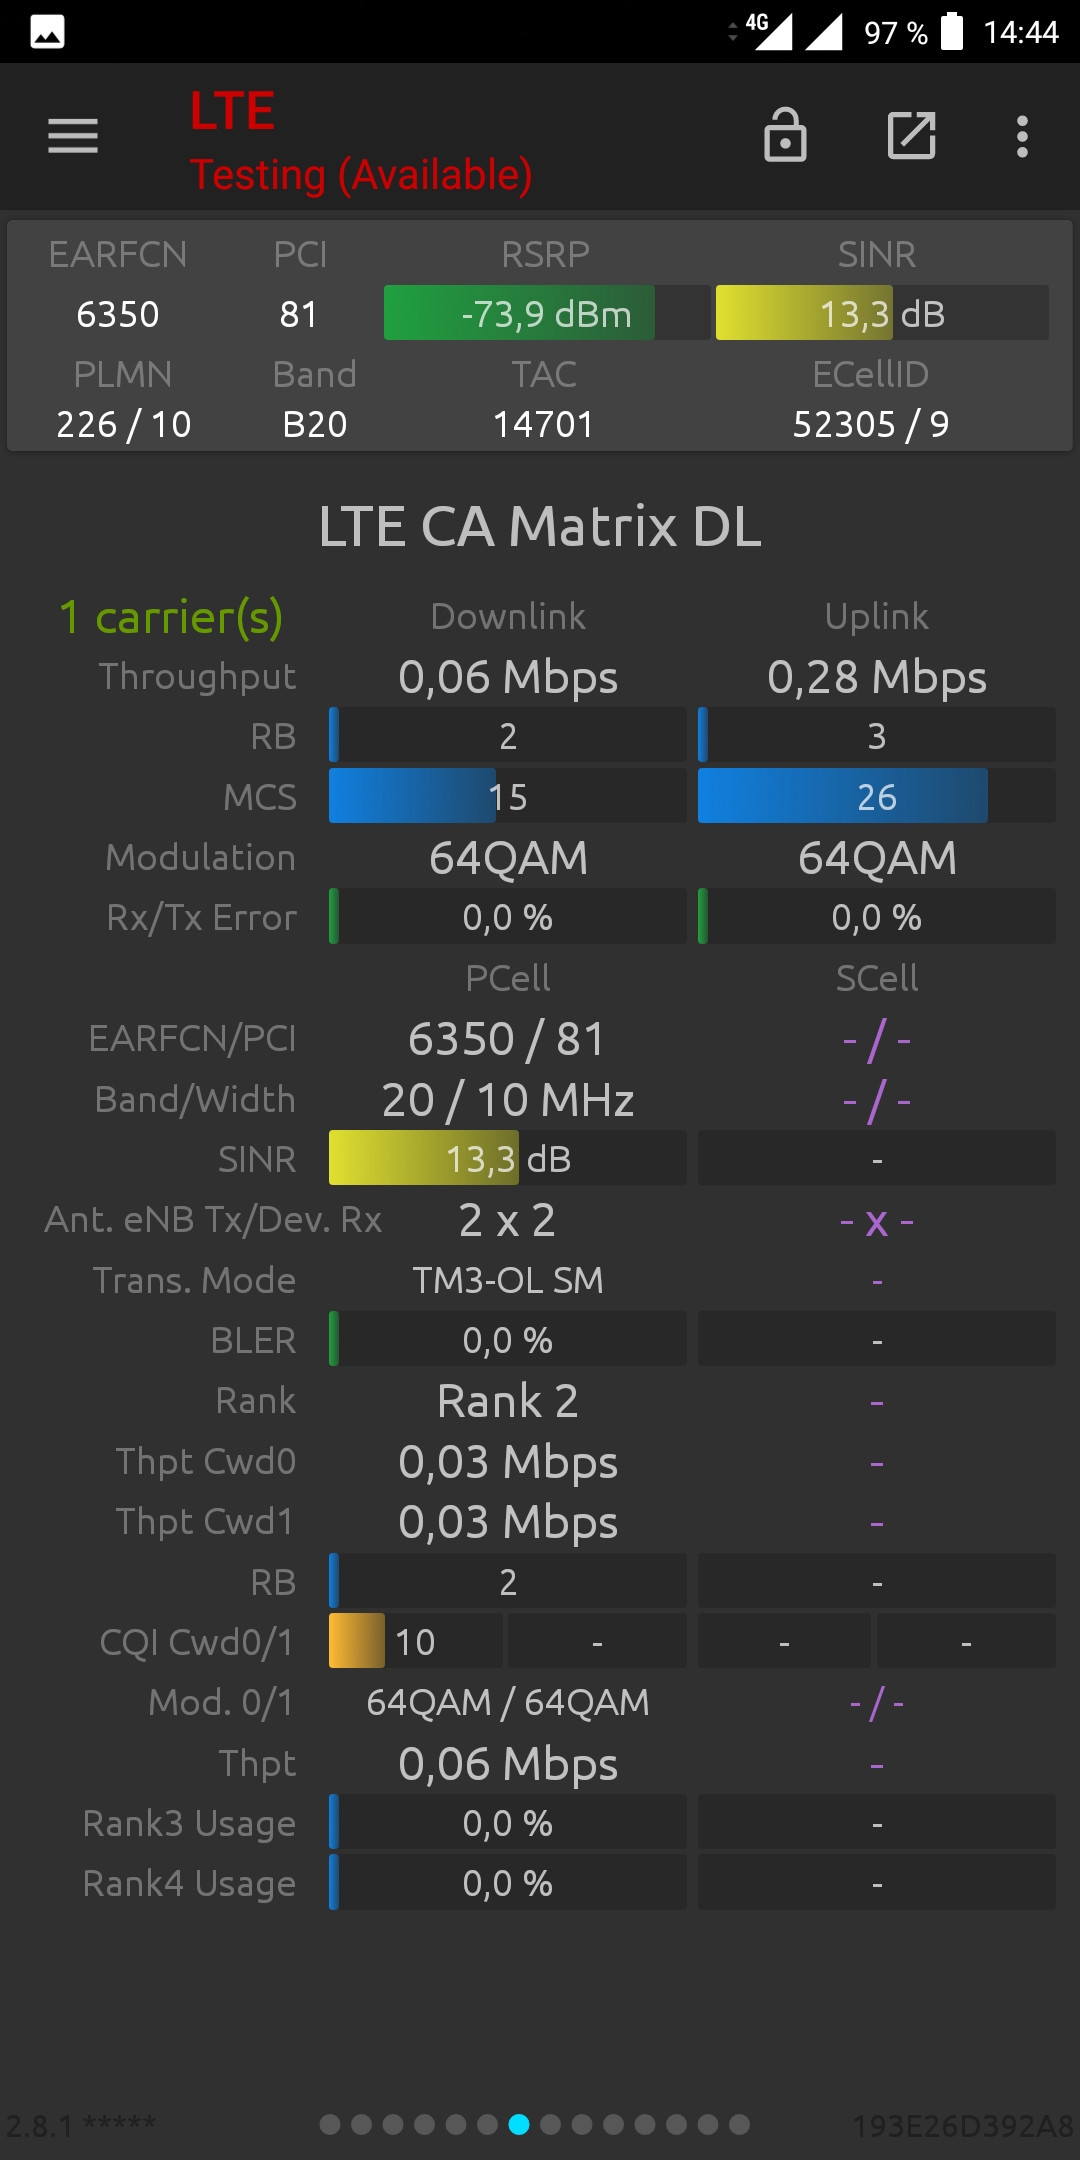Open the three-dot overflow menu
Image resolution: width=1080 pixels, height=2160 pixels.
point(1022,136)
